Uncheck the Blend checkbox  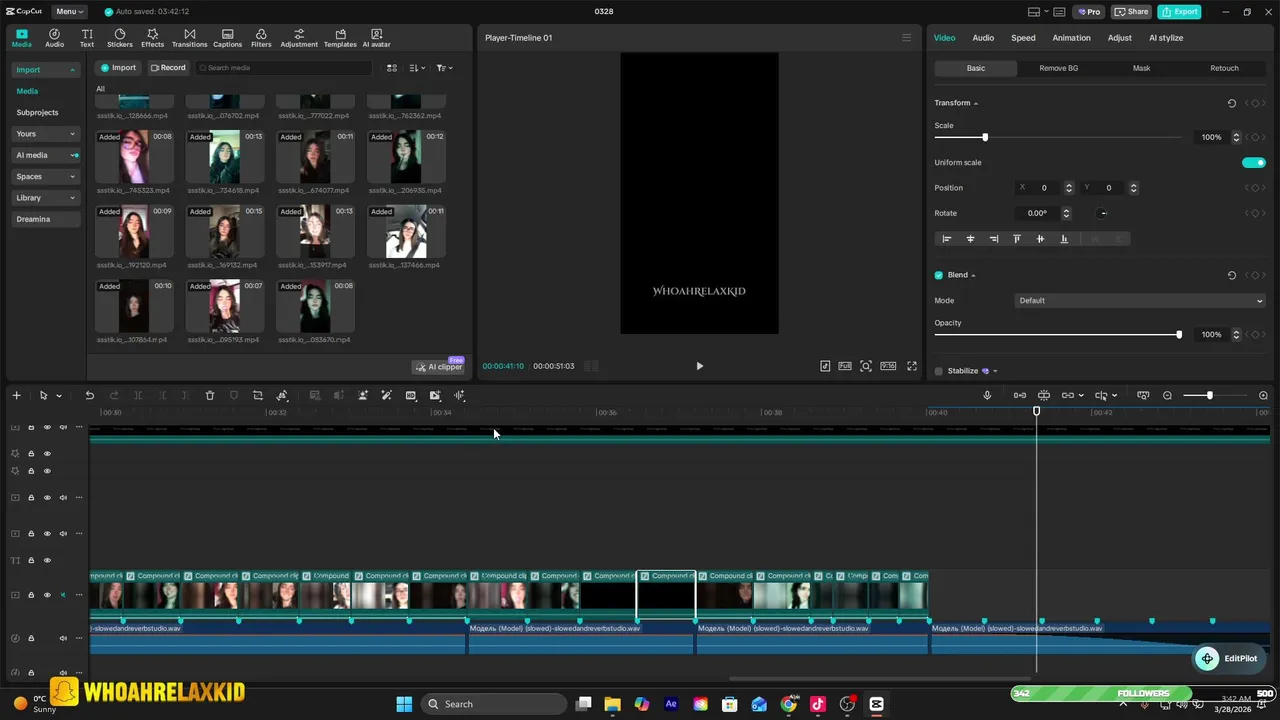pyautogui.click(x=938, y=275)
